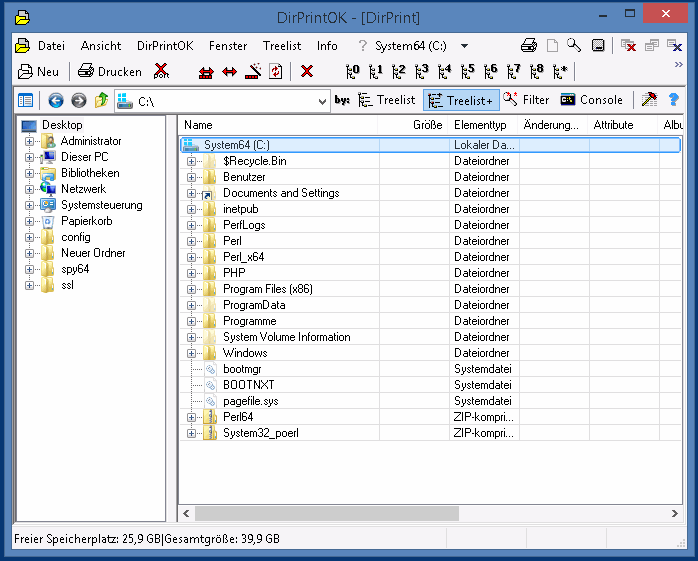Image resolution: width=698 pixels, height=561 pixels.
Task: Open the Ansicht menu
Action: 101,46
